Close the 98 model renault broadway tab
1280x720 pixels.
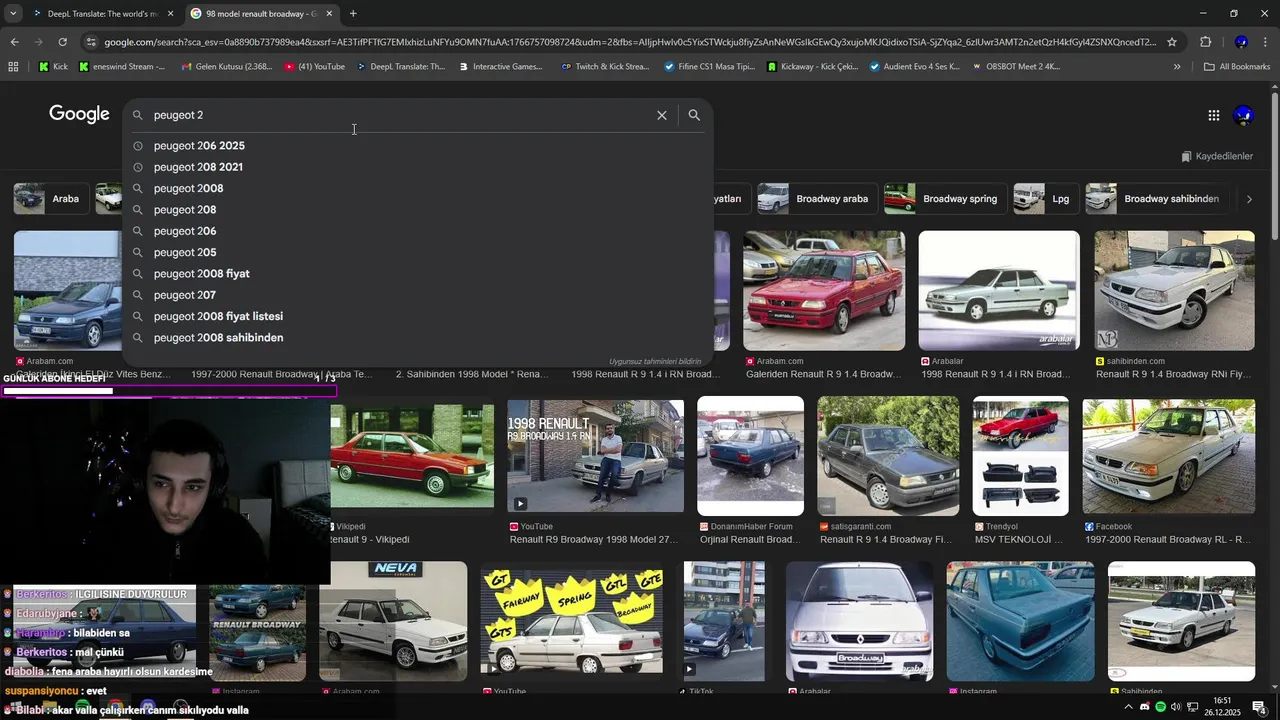pos(329,14)
